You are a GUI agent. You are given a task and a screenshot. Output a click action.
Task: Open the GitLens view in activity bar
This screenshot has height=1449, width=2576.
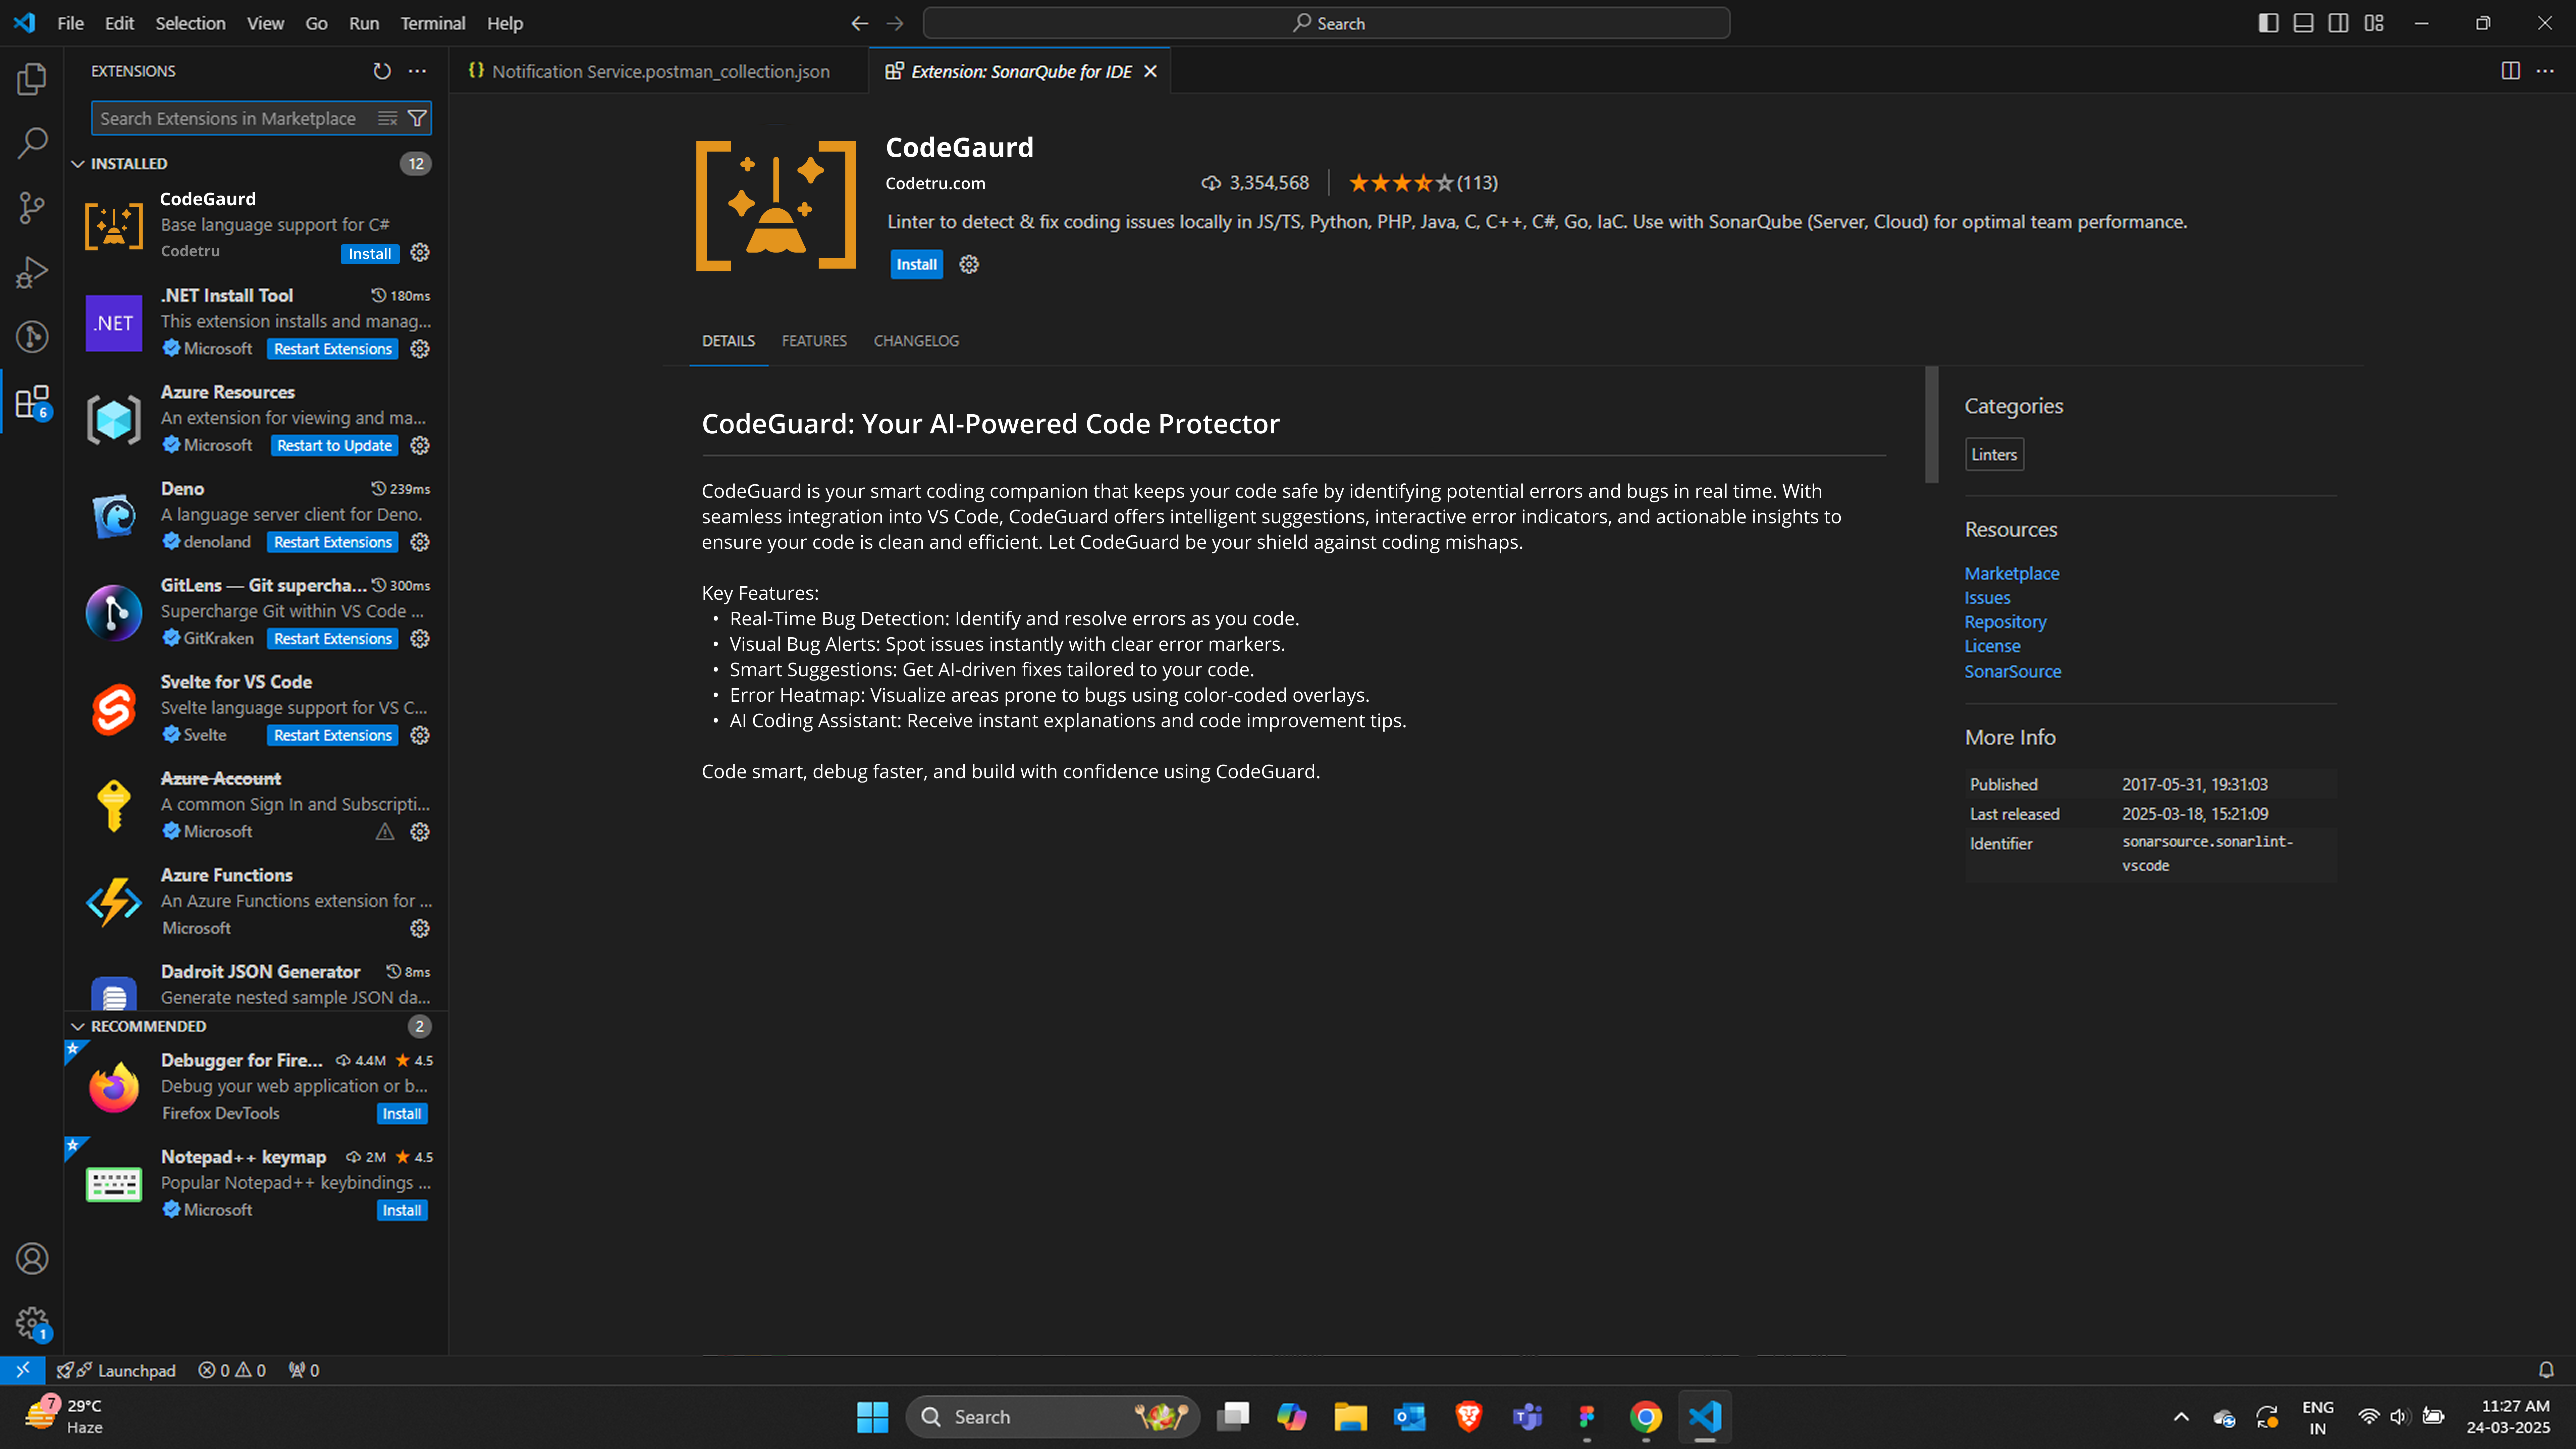click(x=32, y=337)
